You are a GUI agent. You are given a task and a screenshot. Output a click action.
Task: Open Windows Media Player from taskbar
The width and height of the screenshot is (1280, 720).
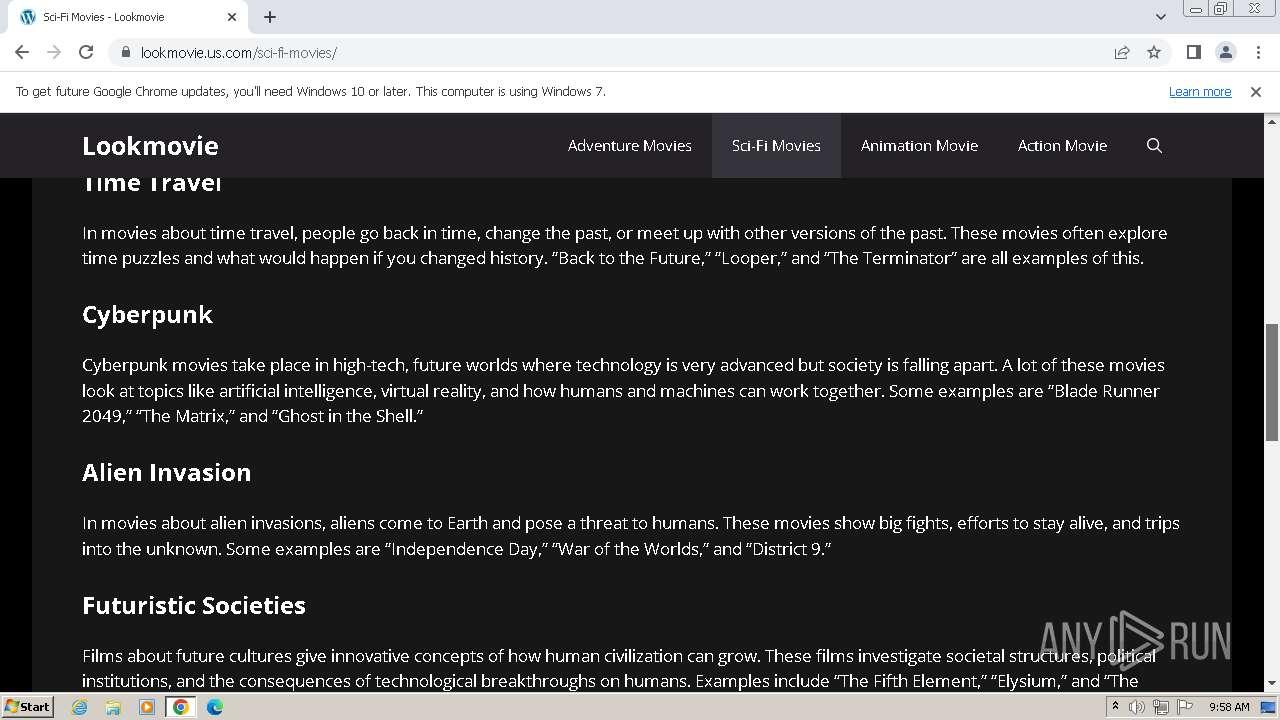[147, 706]
